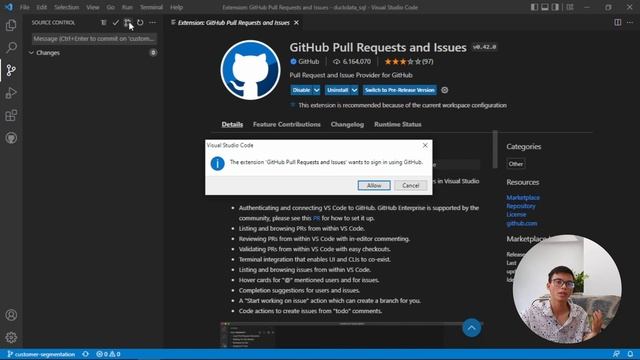Image resolution: width=640 pixels, height=360 pixels.
Task: Click the PR link in the feature list
Action: (x=316, y=218)
